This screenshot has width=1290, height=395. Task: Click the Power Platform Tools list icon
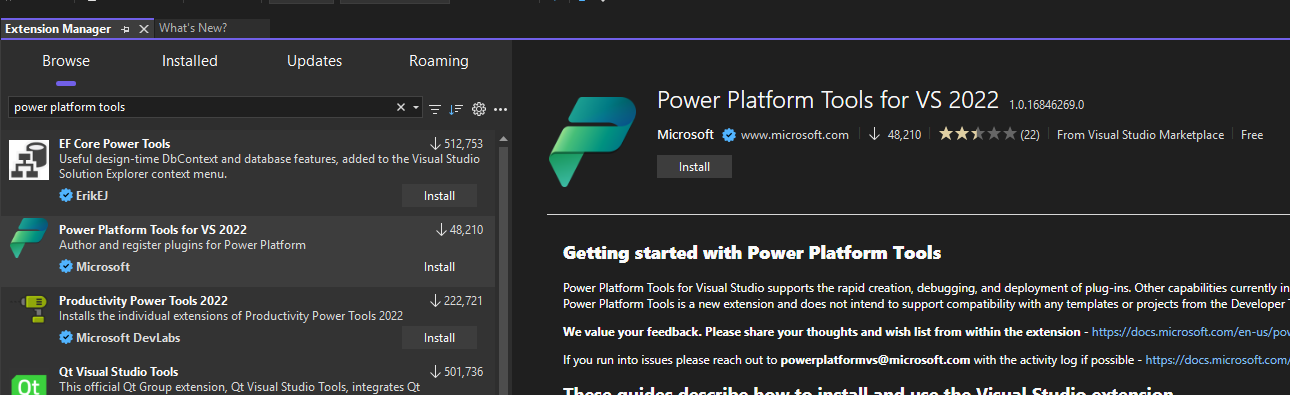(x=29, y=237)
